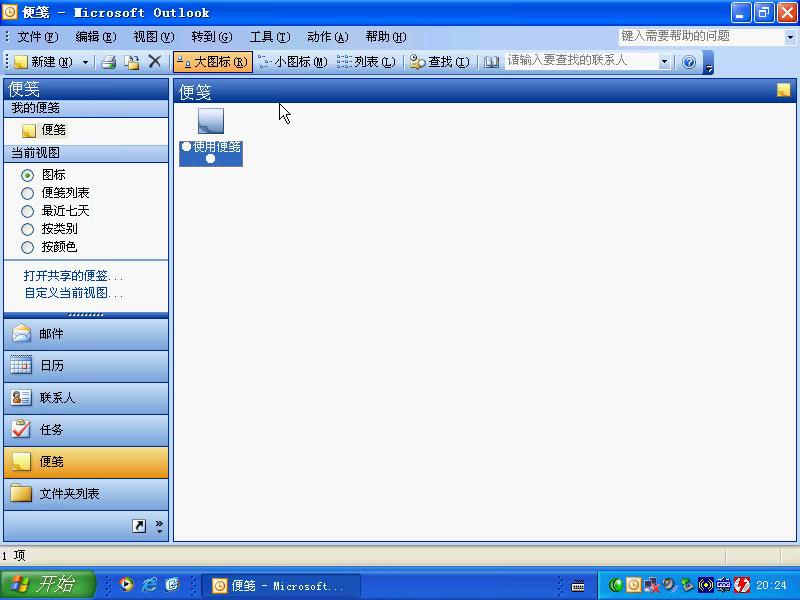Select the 按颜色 view radio button
The height and width of the screenshot is (600, 800).
point(28,247)
